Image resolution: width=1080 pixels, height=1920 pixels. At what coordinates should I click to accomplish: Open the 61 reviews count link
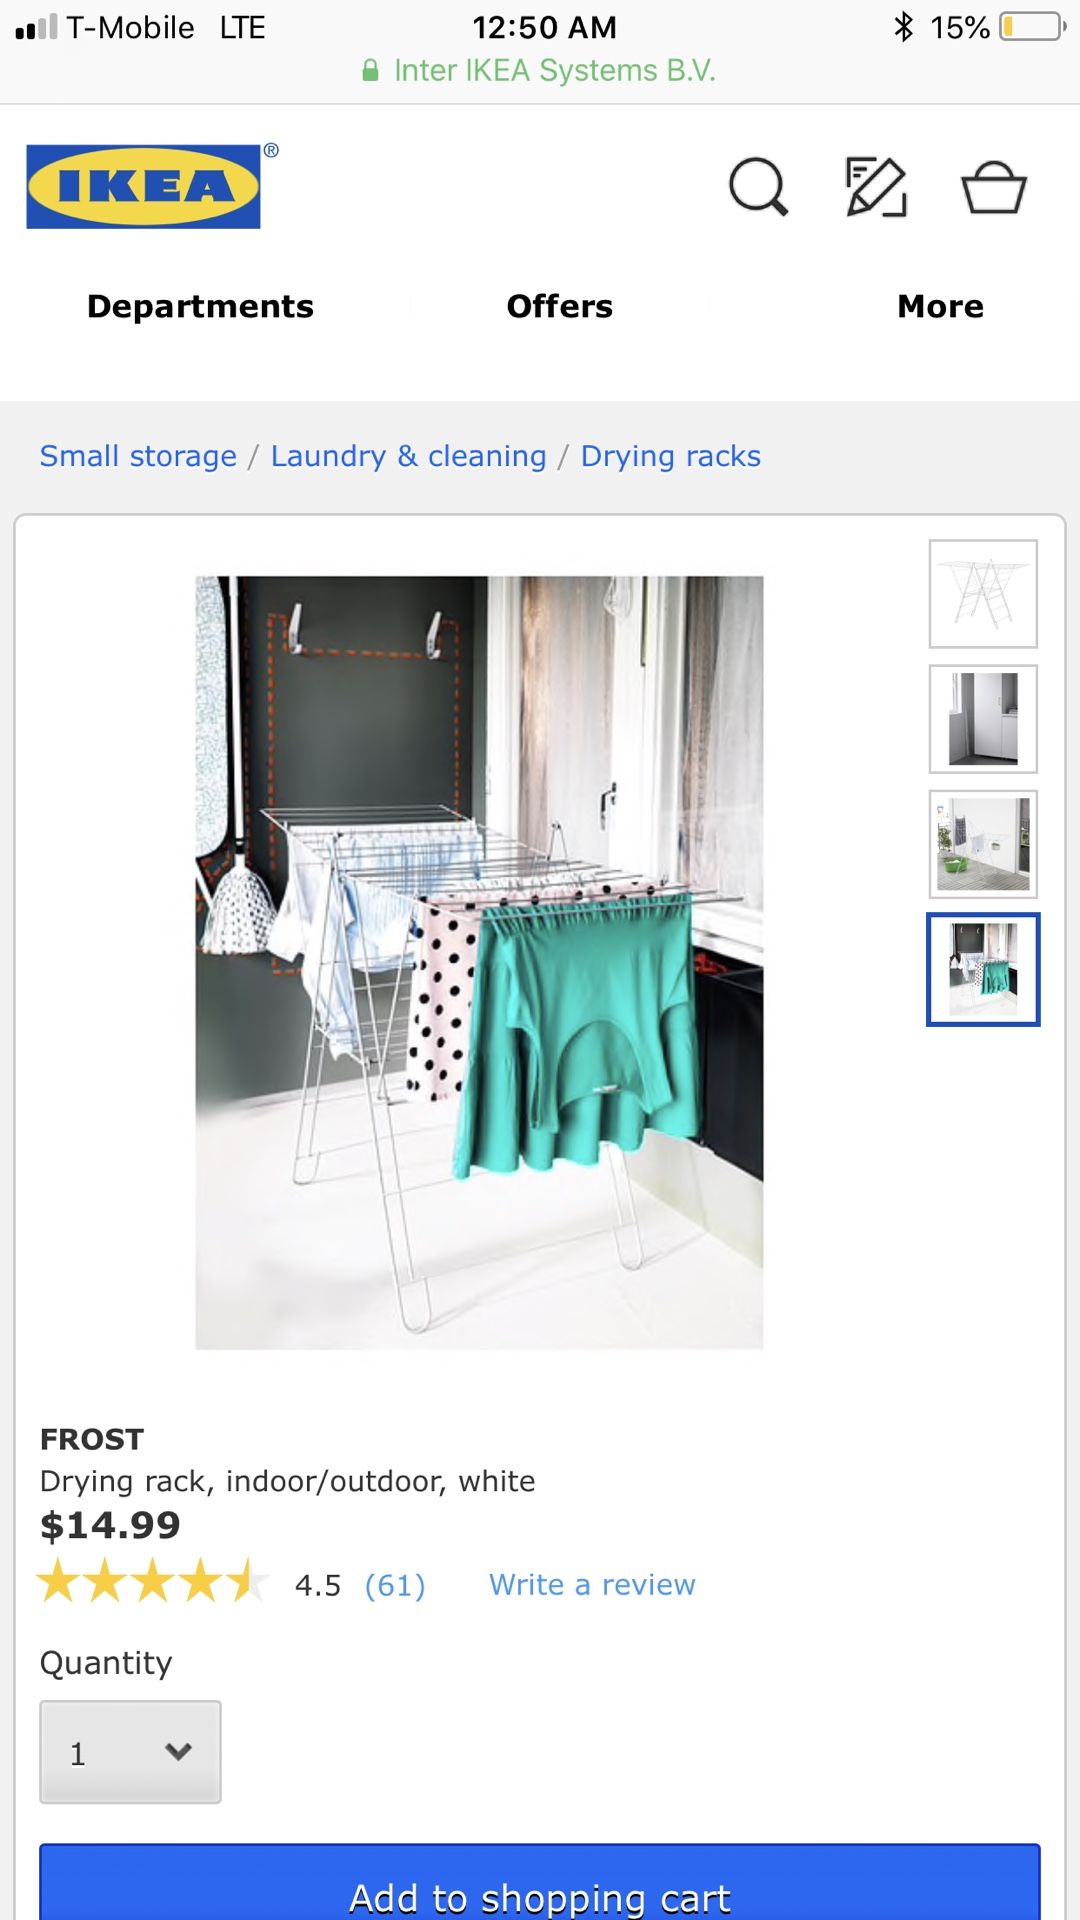(x=395, y=1585)
